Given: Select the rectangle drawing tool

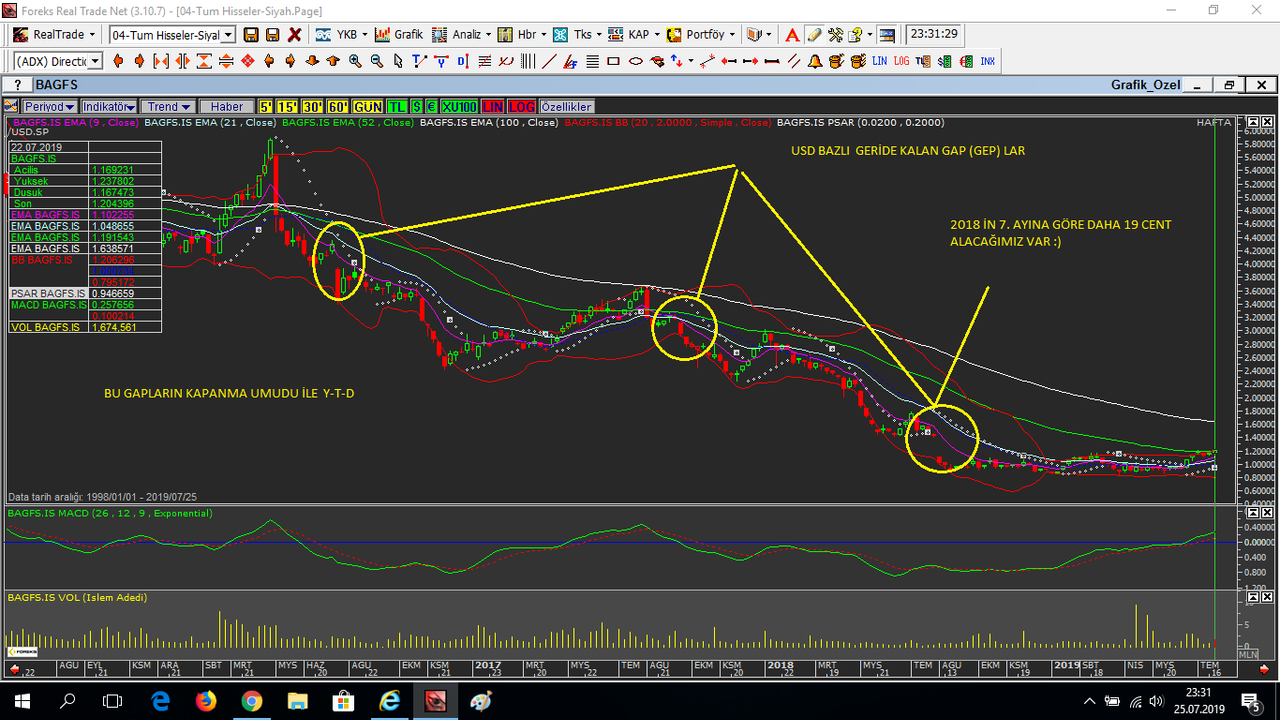Looking at the screenshot, I should click(x=613, y=61).
